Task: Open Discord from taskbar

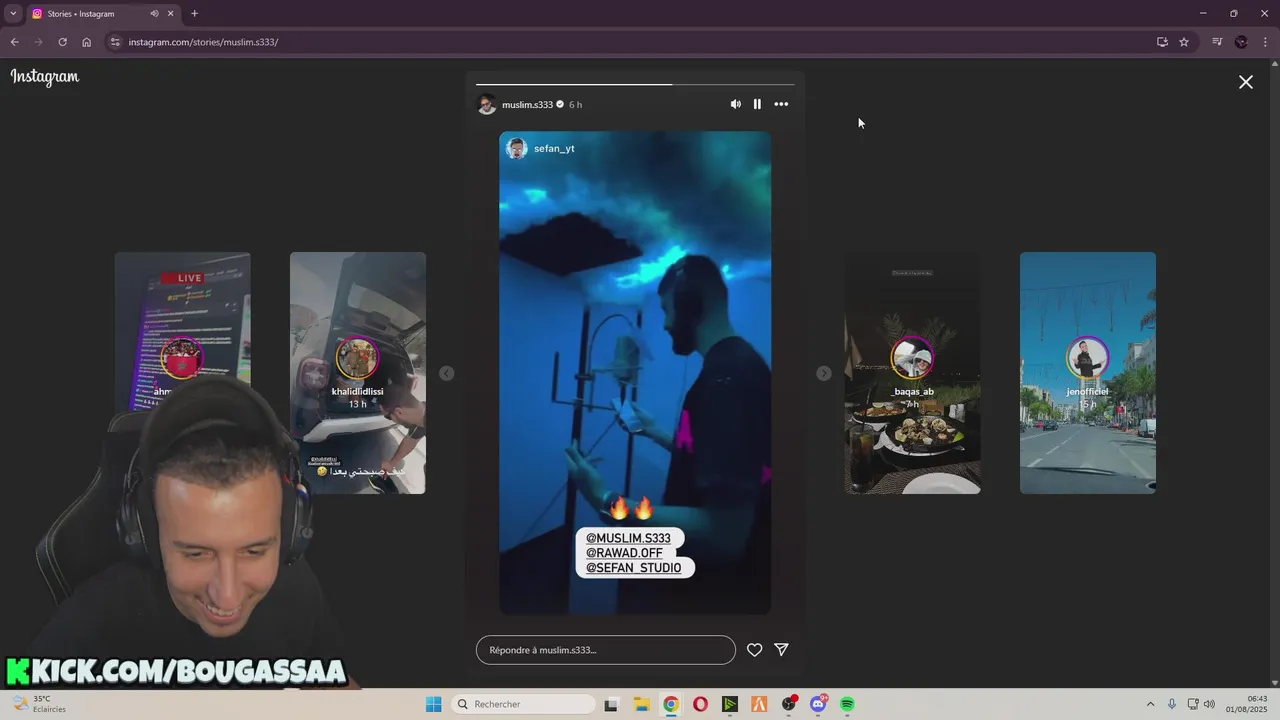Action: [x=818, y=704]
